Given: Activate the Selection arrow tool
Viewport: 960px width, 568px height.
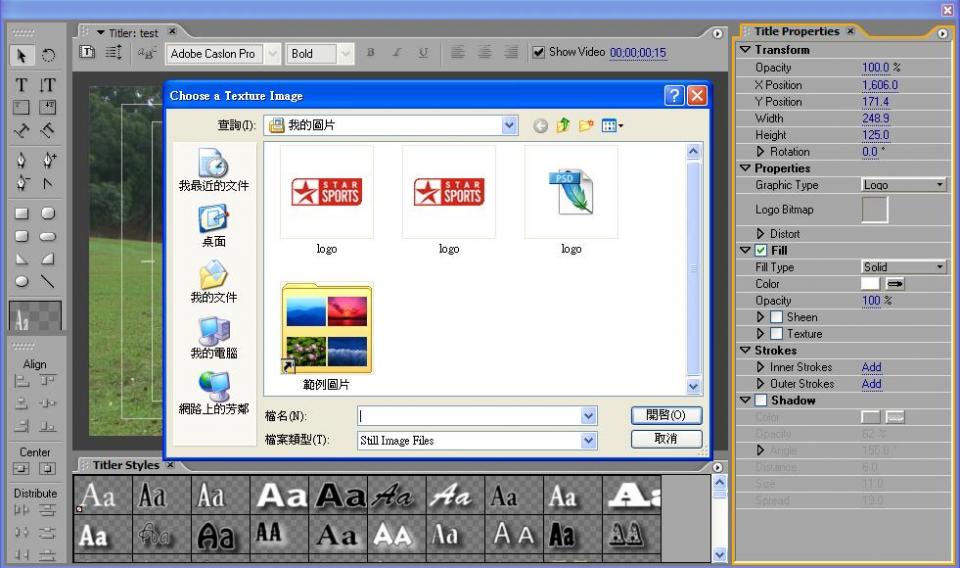Looking at the screenshot, I should coord(22,55).
